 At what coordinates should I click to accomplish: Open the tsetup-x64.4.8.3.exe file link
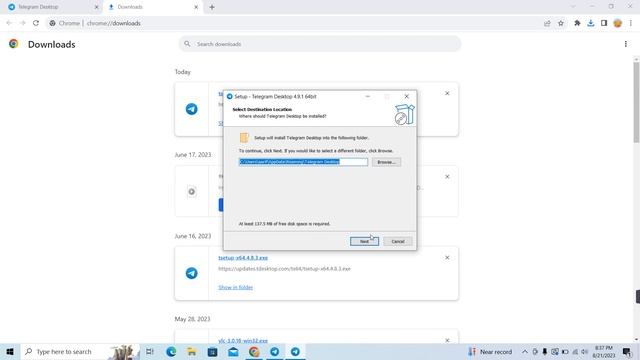[243, 258]
